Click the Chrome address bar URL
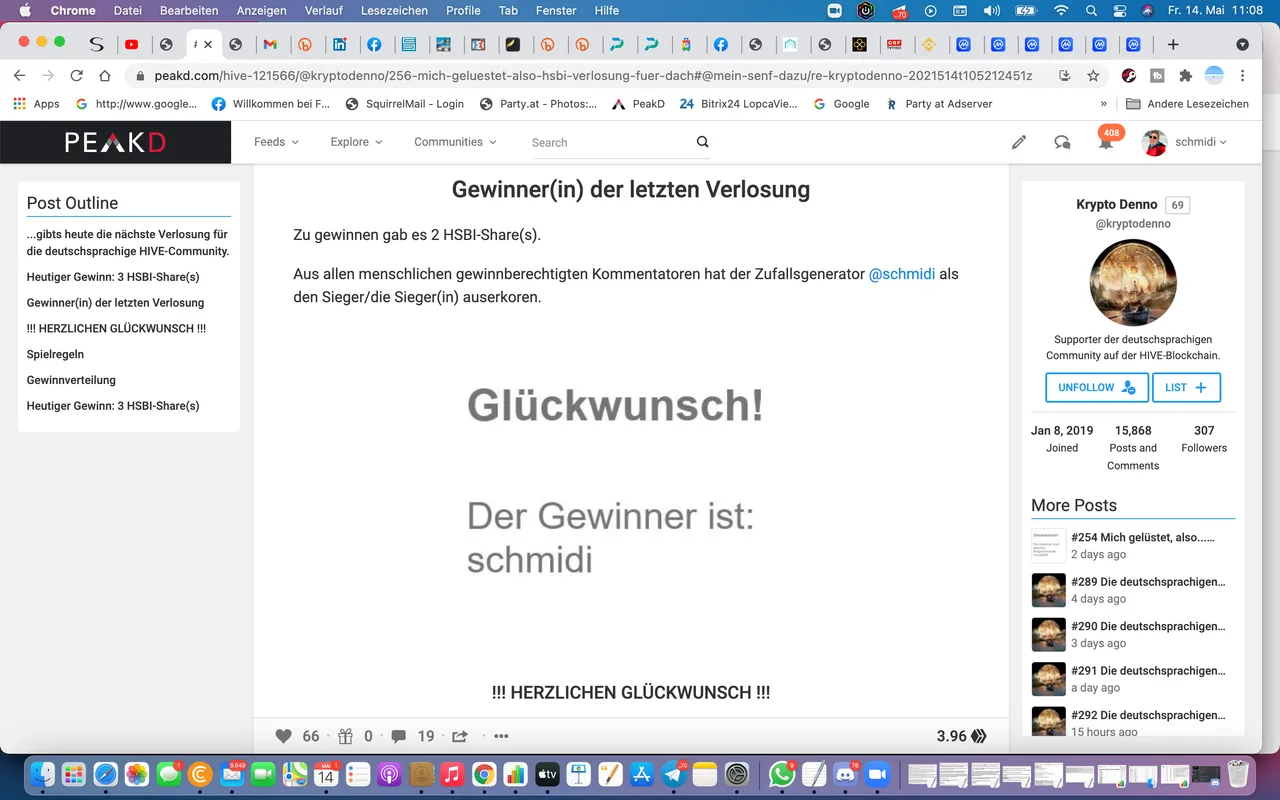The image size is (1280, 800). tap(593, 76)
